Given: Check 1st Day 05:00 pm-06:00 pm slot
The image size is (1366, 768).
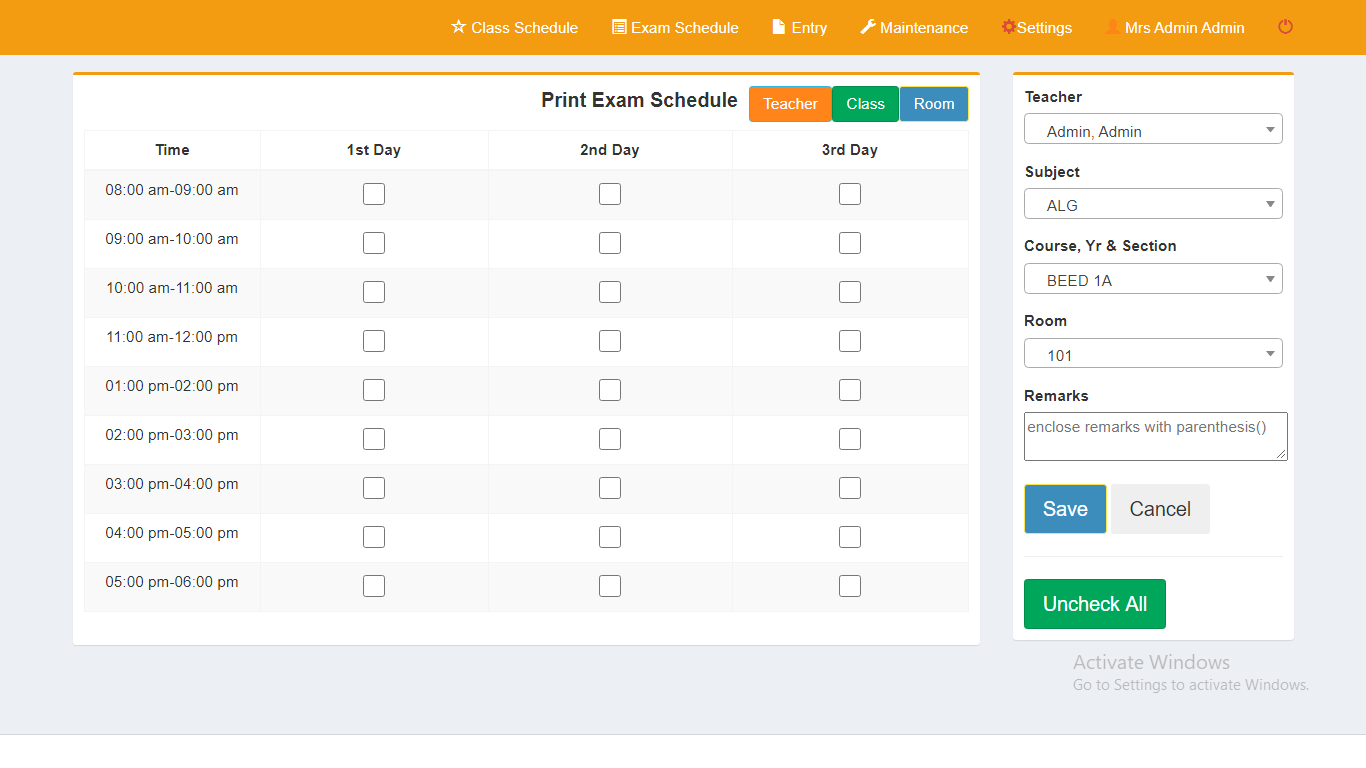Looking at the screenshot, I should (x=374, y=586).
